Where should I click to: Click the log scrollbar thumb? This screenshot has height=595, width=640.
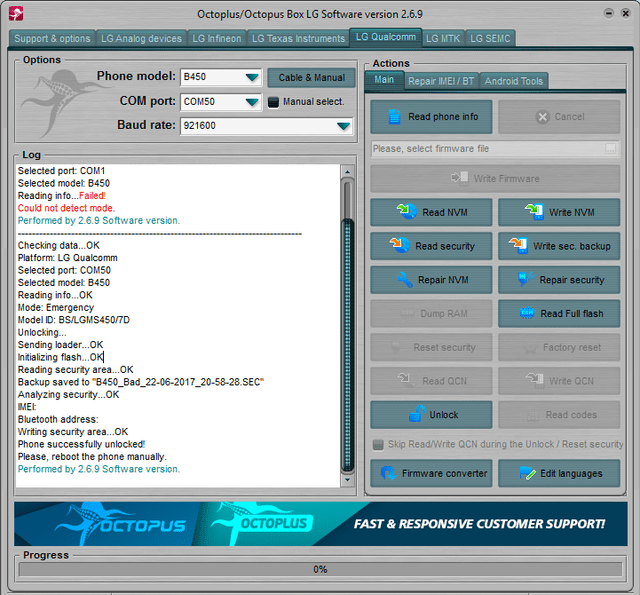pyautogui.click(x=347, y=347)
